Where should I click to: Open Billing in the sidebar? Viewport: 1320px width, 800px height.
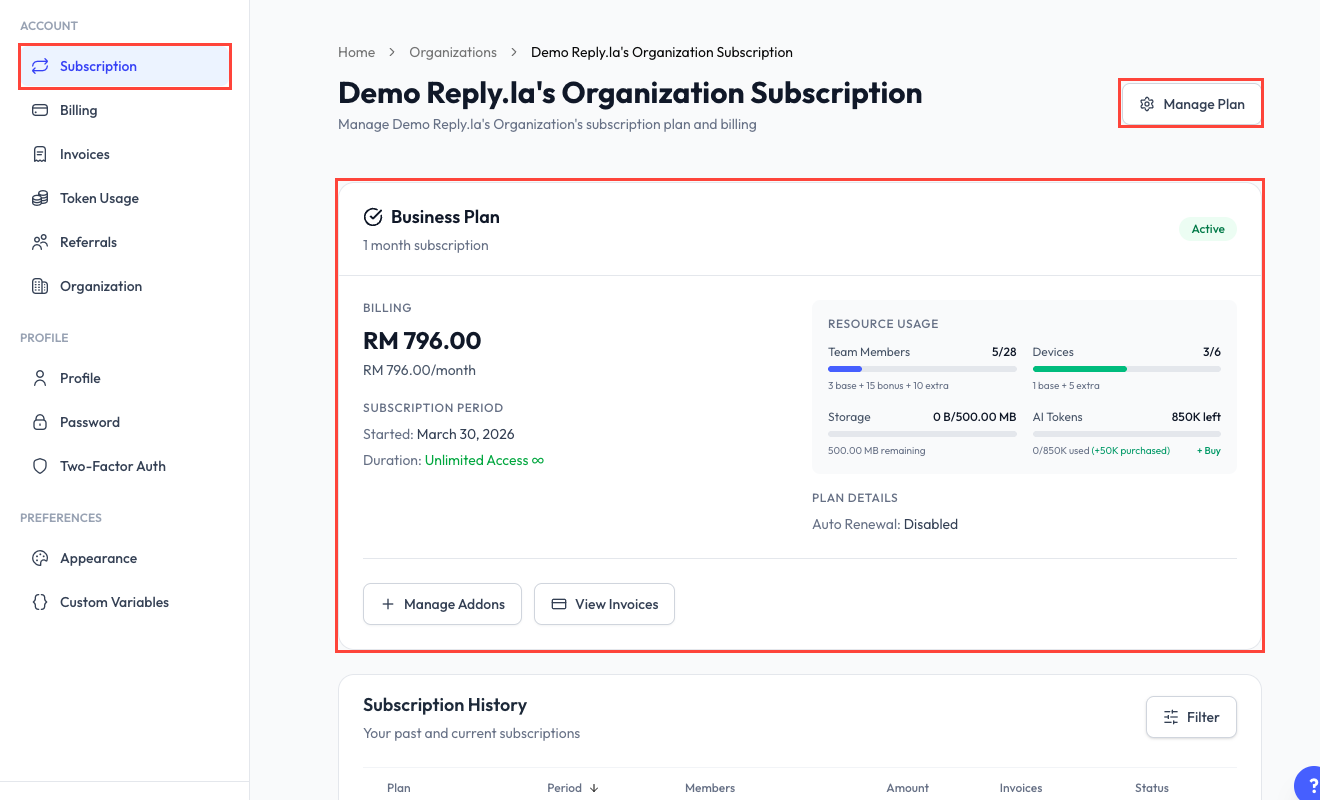pyautogui.click(x=125, y=110)
